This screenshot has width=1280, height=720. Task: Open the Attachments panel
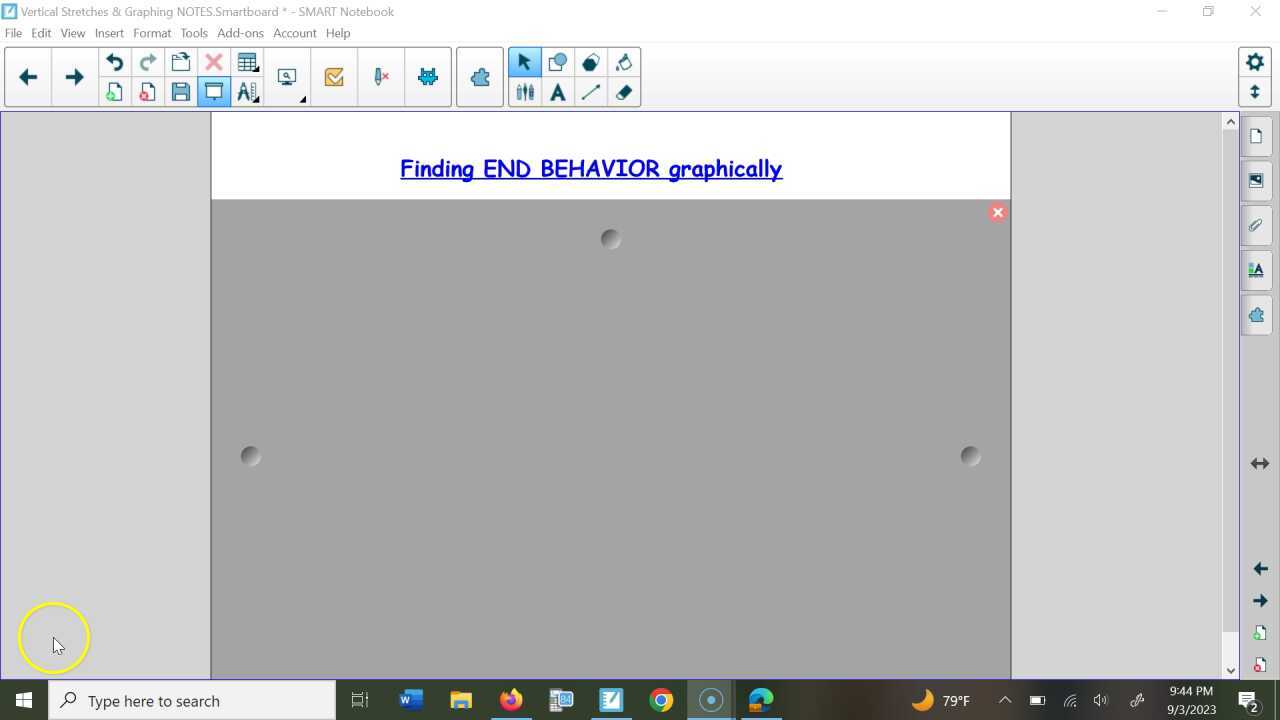pos(1256,225)
